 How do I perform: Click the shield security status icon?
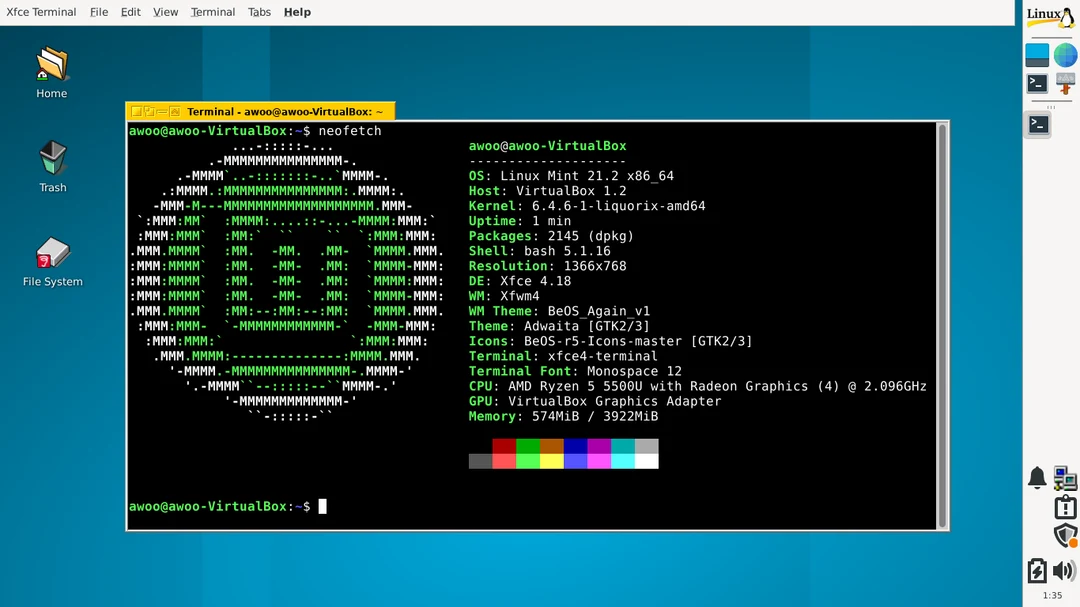point(1064,535)
